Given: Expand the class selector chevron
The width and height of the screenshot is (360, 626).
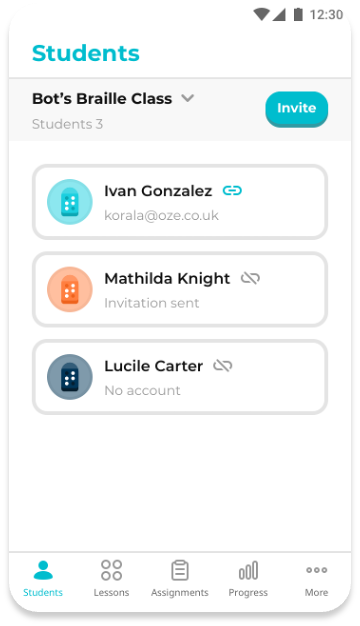Looking at the screenshot, I should [188, 98].
